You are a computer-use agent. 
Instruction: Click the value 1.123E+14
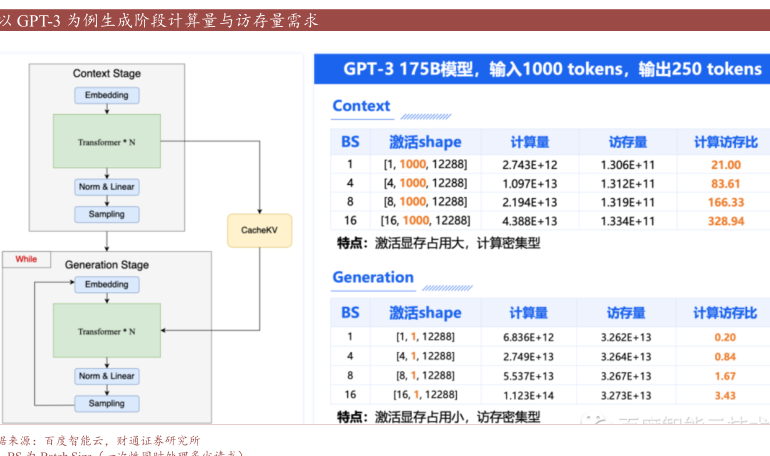(x=528, y=396)
